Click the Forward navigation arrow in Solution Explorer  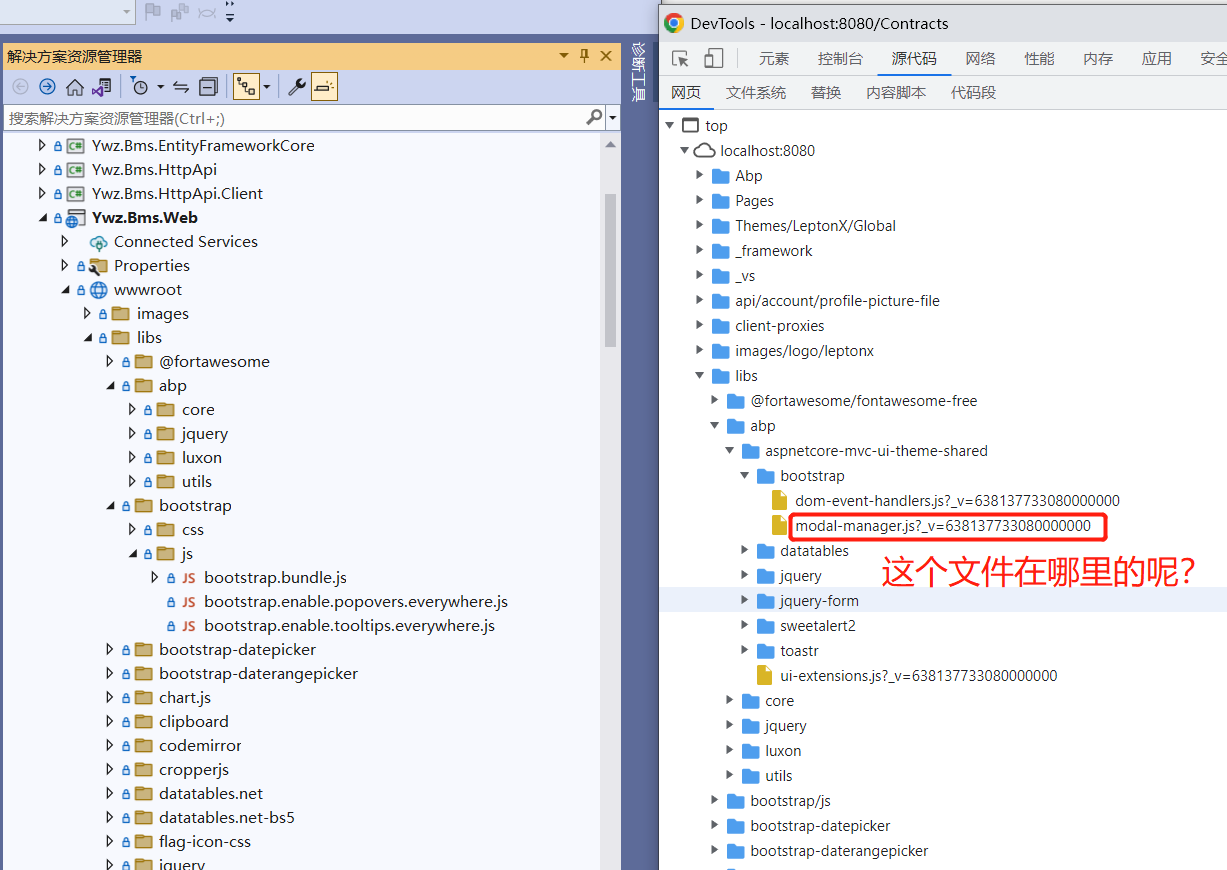tap(47, 87)
